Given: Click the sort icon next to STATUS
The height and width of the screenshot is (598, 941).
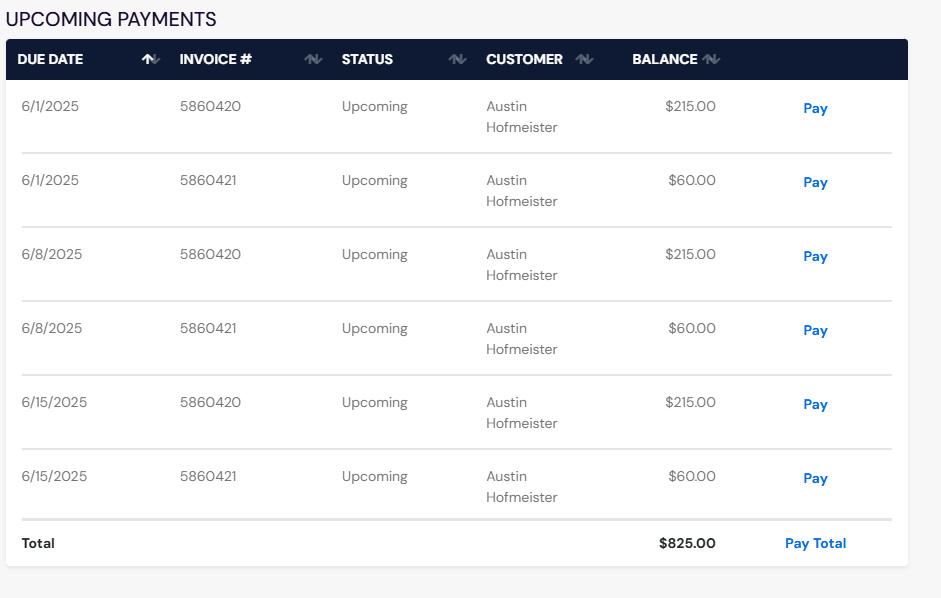Looking at the screenshot, I should [x=457, y=59].
